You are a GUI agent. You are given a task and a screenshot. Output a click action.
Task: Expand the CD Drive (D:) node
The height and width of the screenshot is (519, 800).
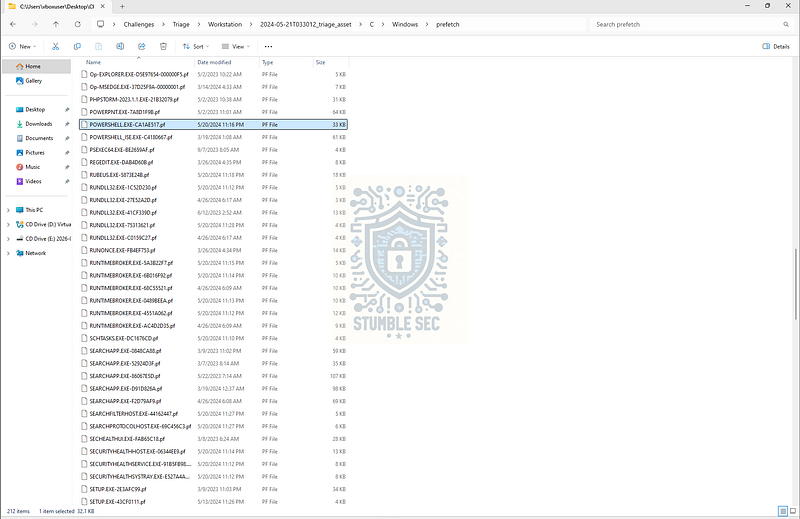pos(8,225)
